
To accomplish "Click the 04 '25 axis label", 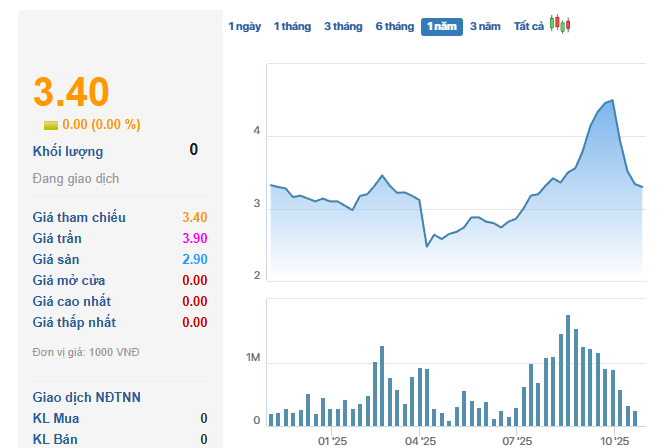I will tap(420, 440).
